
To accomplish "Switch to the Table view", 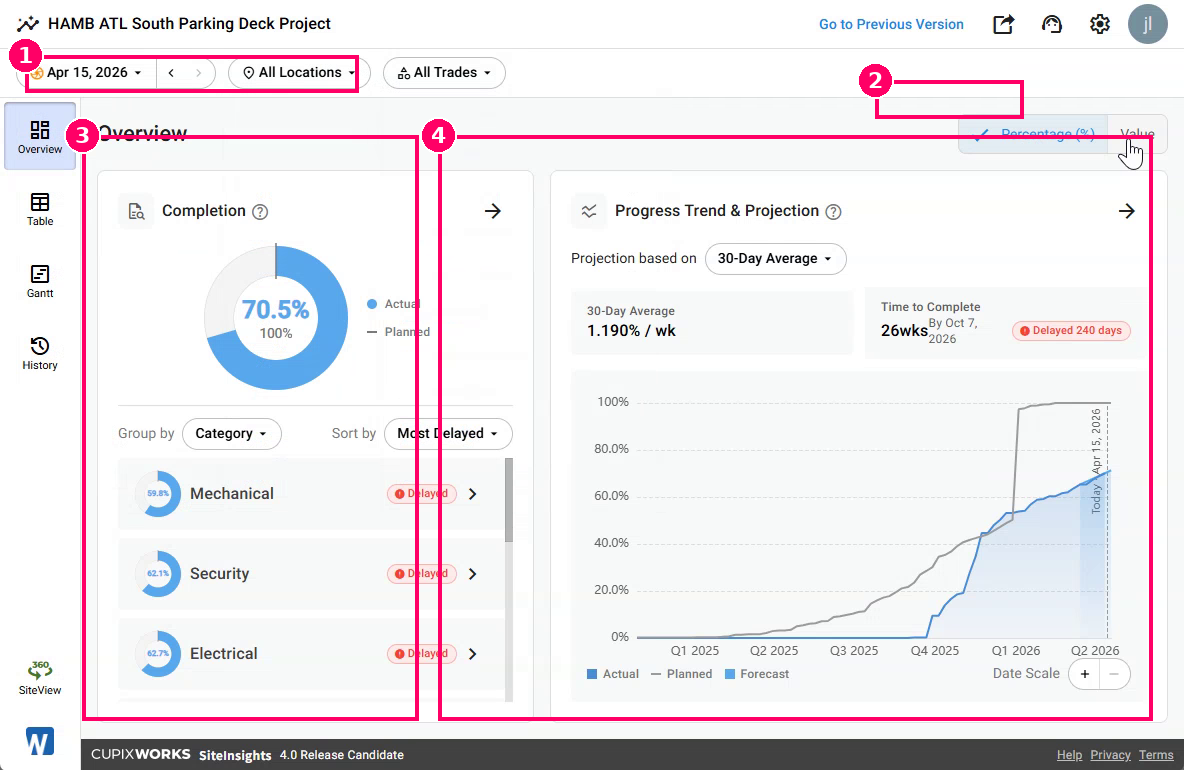I will pos(40,209).
